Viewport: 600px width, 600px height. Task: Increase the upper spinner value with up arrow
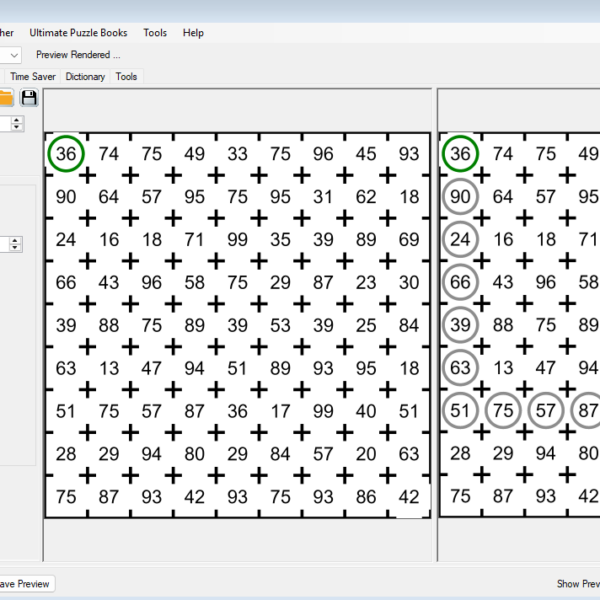[17, 120]
